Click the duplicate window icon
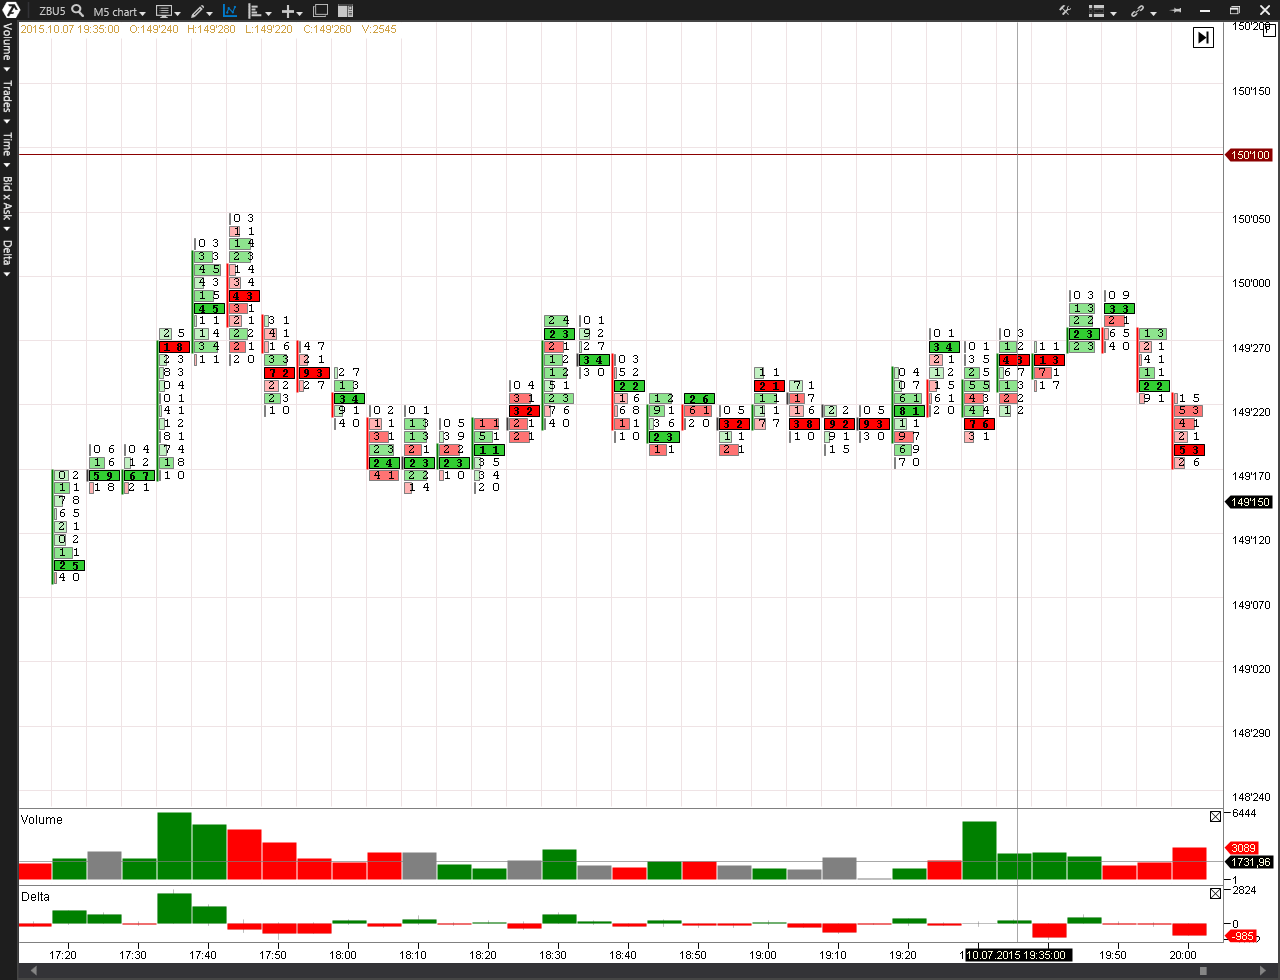 320,11
